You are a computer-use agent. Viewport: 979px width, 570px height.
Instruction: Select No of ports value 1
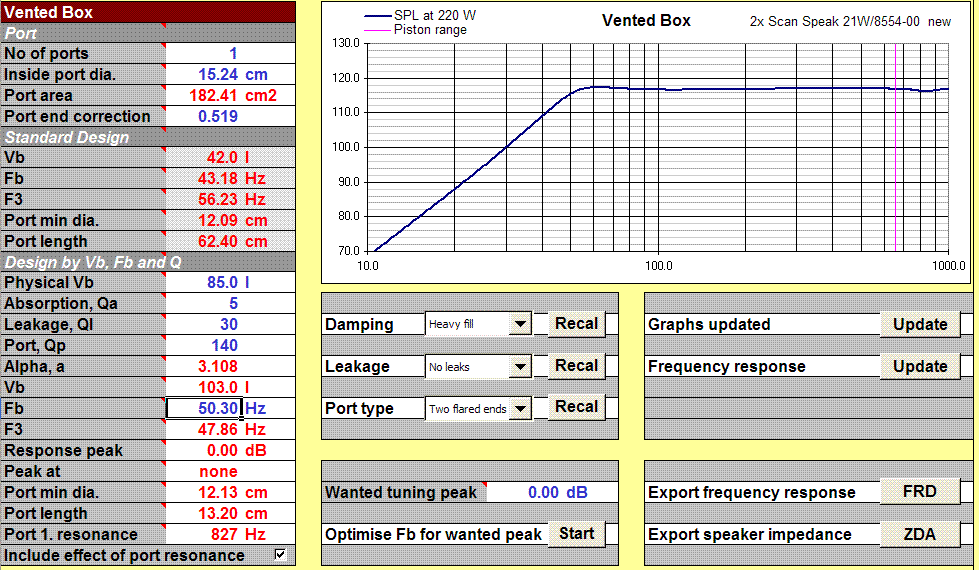point(230,54)
